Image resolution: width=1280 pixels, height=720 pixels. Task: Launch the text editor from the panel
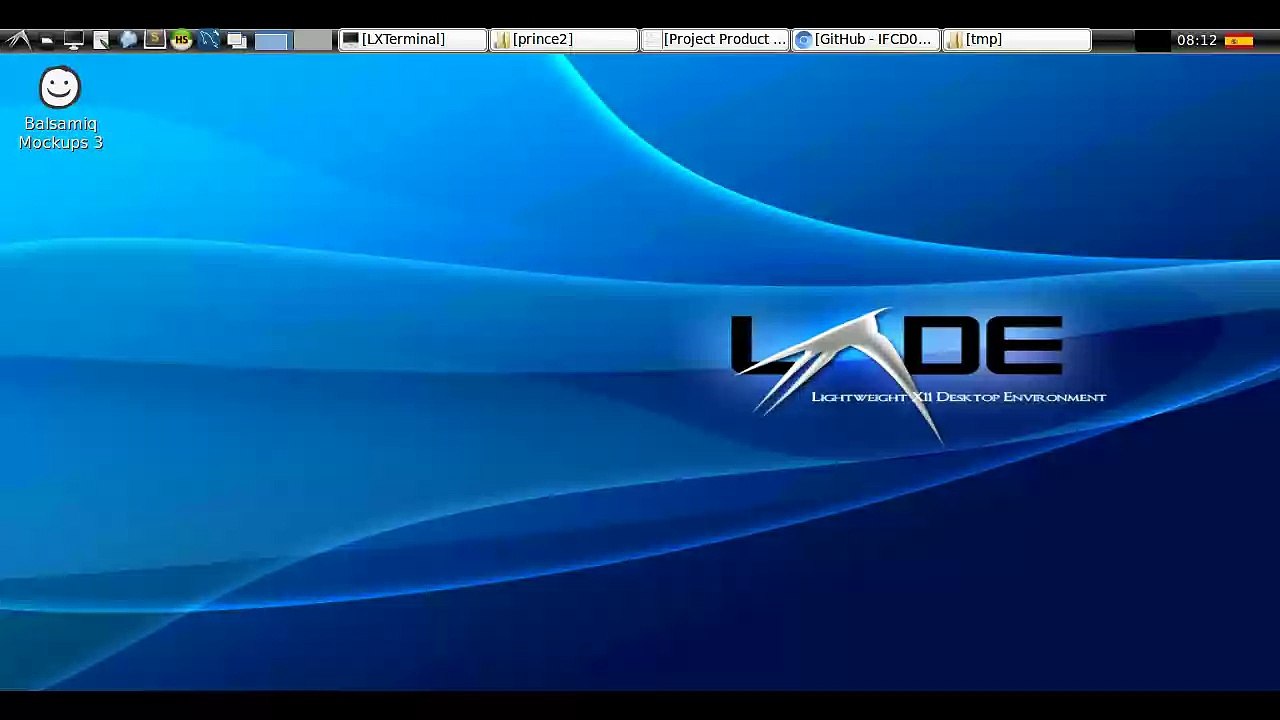pyautogui.click(x=101, y=40)
